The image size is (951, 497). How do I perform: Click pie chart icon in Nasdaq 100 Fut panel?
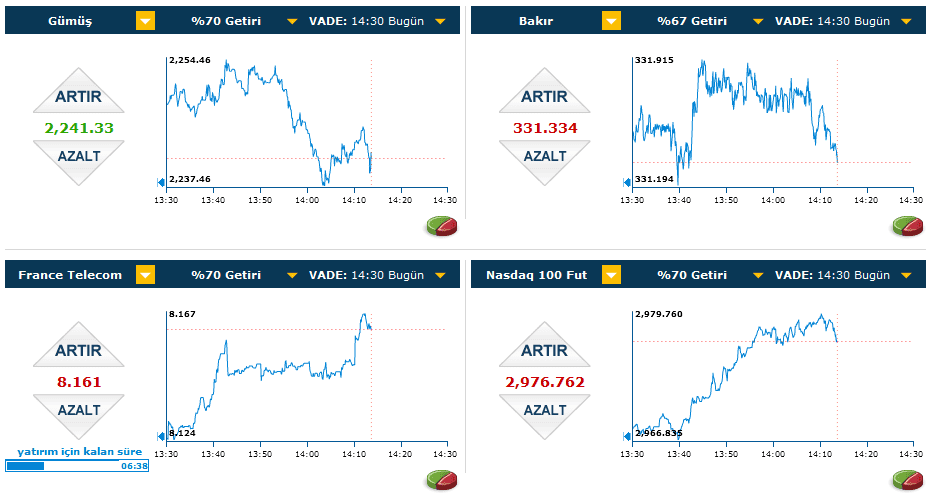coord(907,480)
